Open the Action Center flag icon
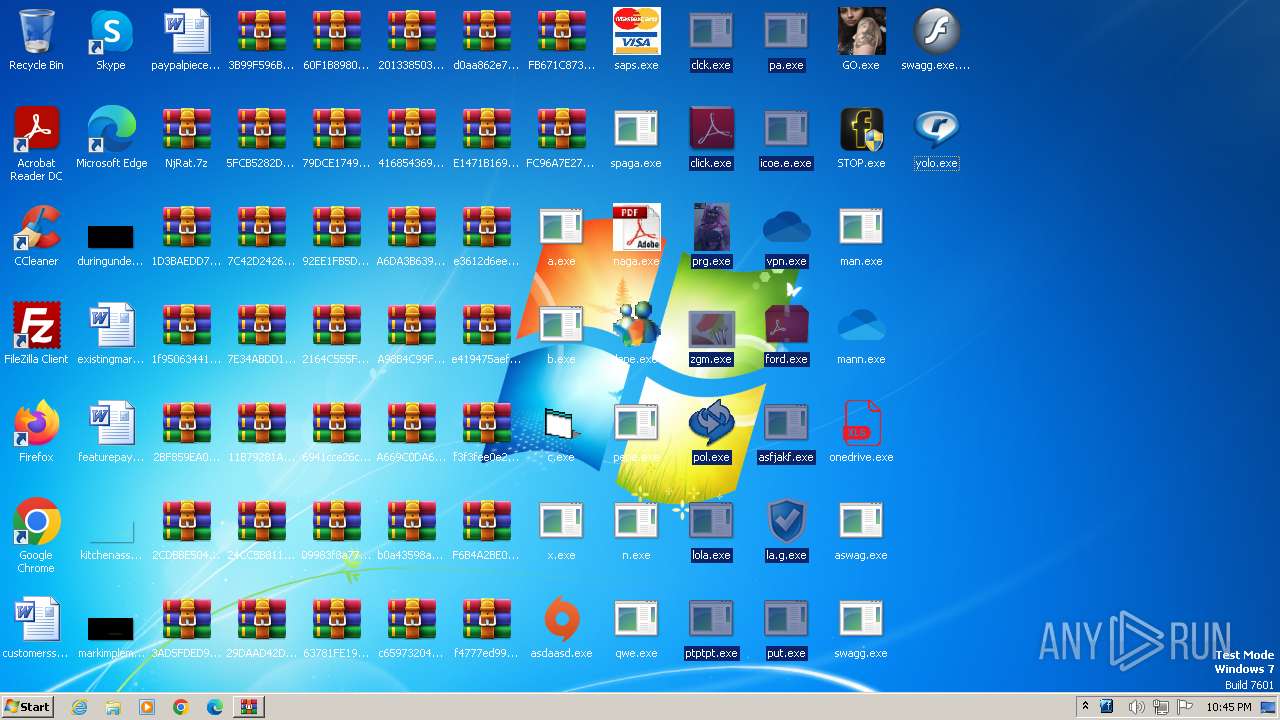This screenshot has height=720, width=1280. [x=1185, y=707]
